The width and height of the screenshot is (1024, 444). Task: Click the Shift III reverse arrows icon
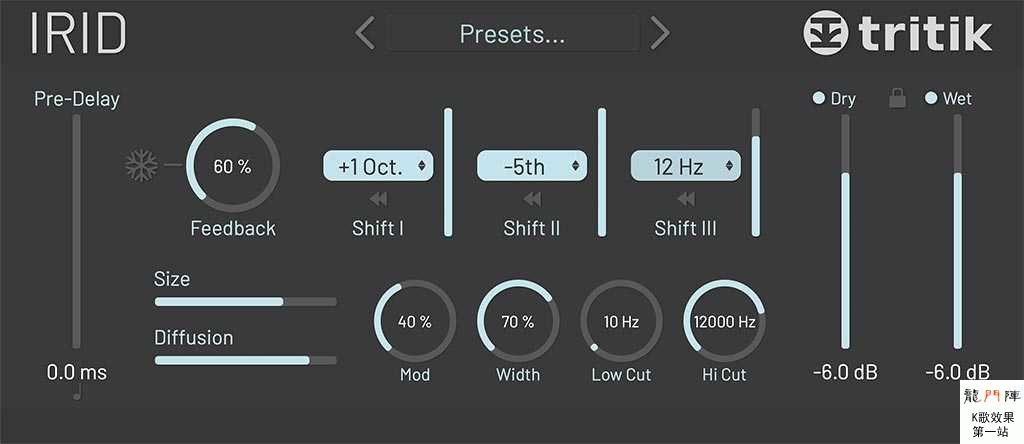coord(686,198)
